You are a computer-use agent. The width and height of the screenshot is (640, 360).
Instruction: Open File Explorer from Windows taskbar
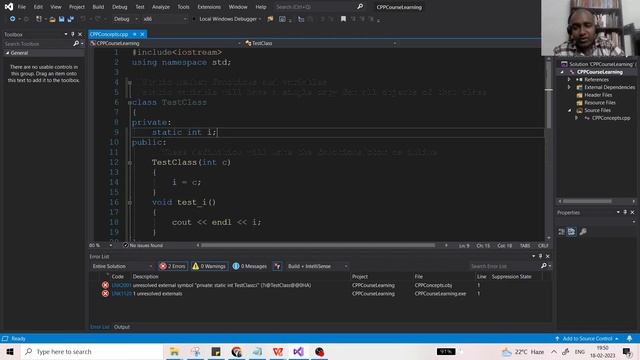(x=174, y=351)
